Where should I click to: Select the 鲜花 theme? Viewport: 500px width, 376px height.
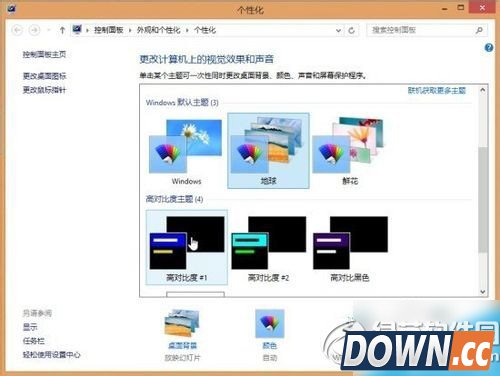tap(350, 151)
